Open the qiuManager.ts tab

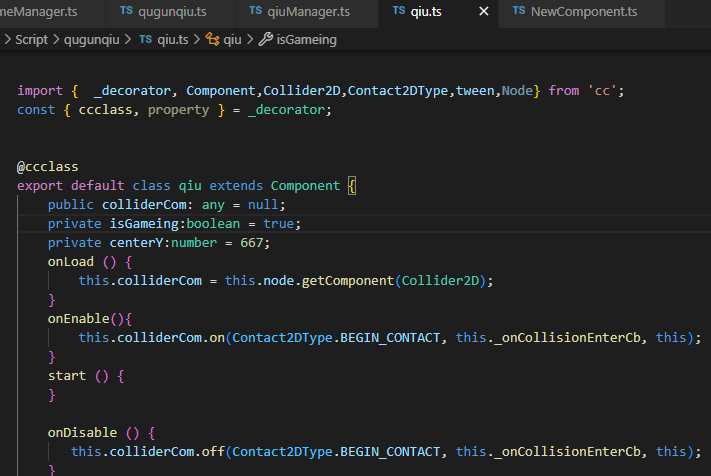click(308, 11)
